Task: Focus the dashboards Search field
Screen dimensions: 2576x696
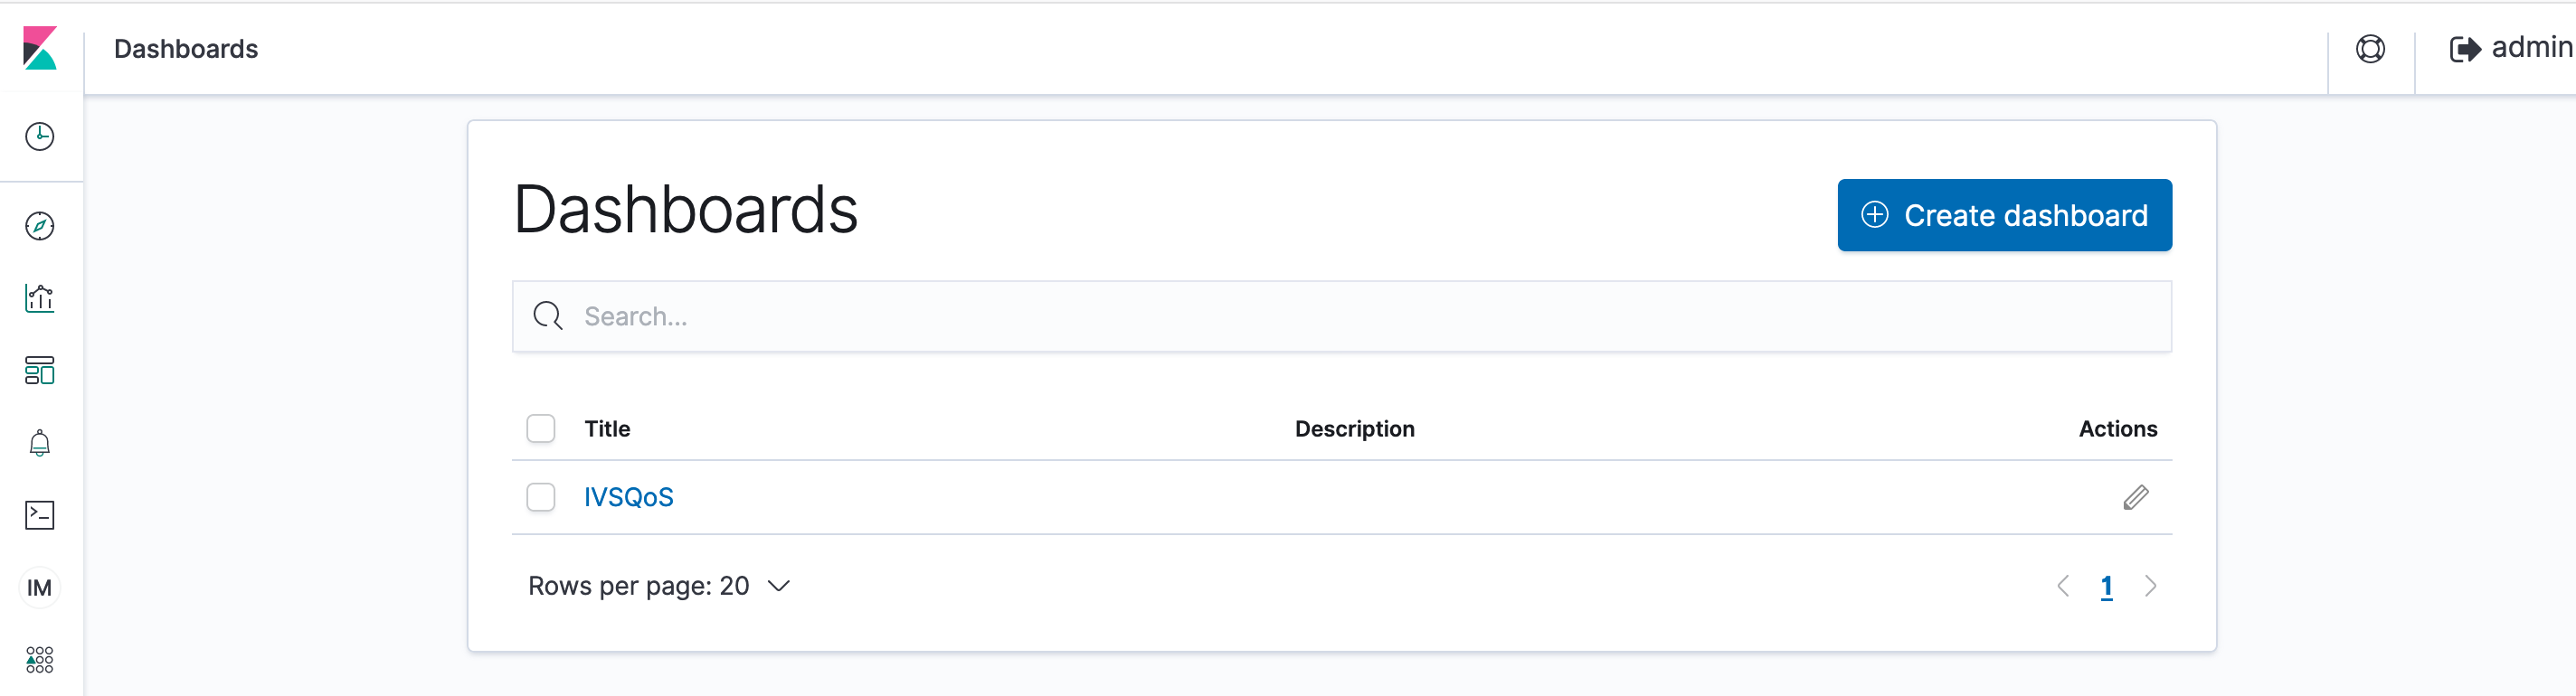Action: coord(1341,316)
